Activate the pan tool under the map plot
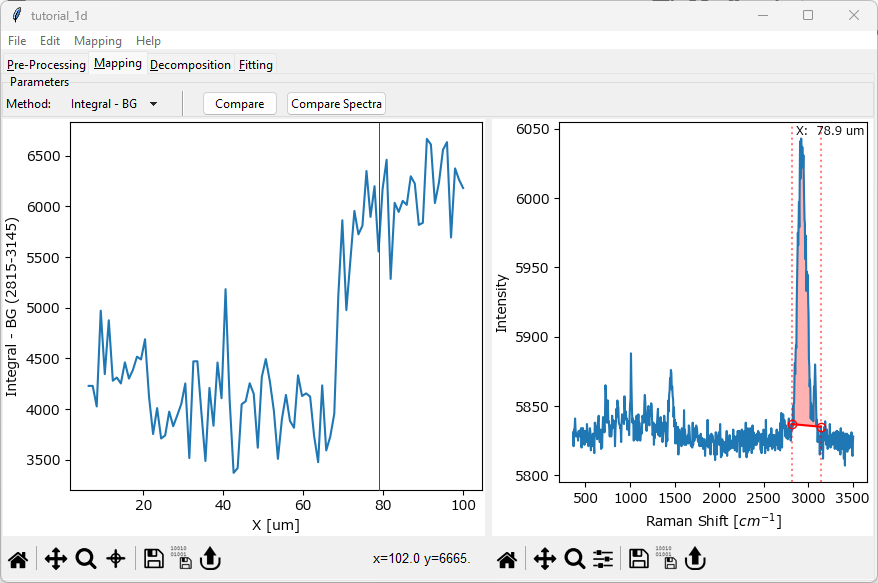 [56, 559]
